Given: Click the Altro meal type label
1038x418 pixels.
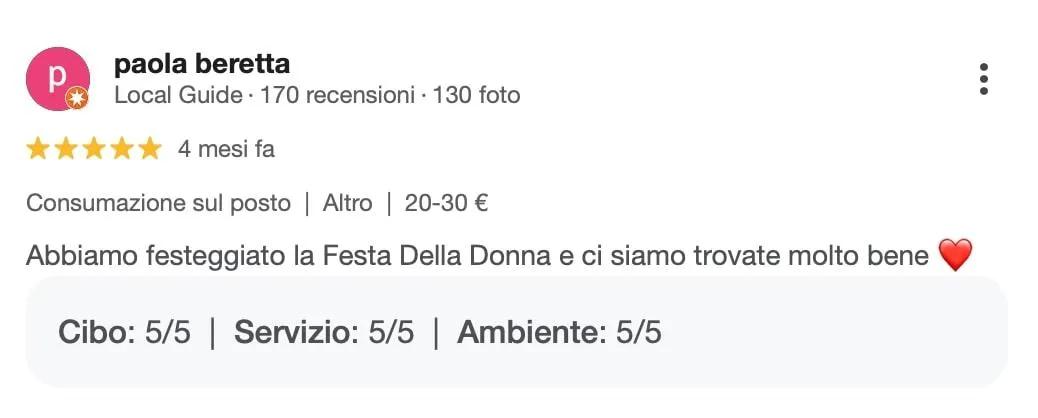Looking at the screenshot, I should pyautogui.click(x=348, y=203).
